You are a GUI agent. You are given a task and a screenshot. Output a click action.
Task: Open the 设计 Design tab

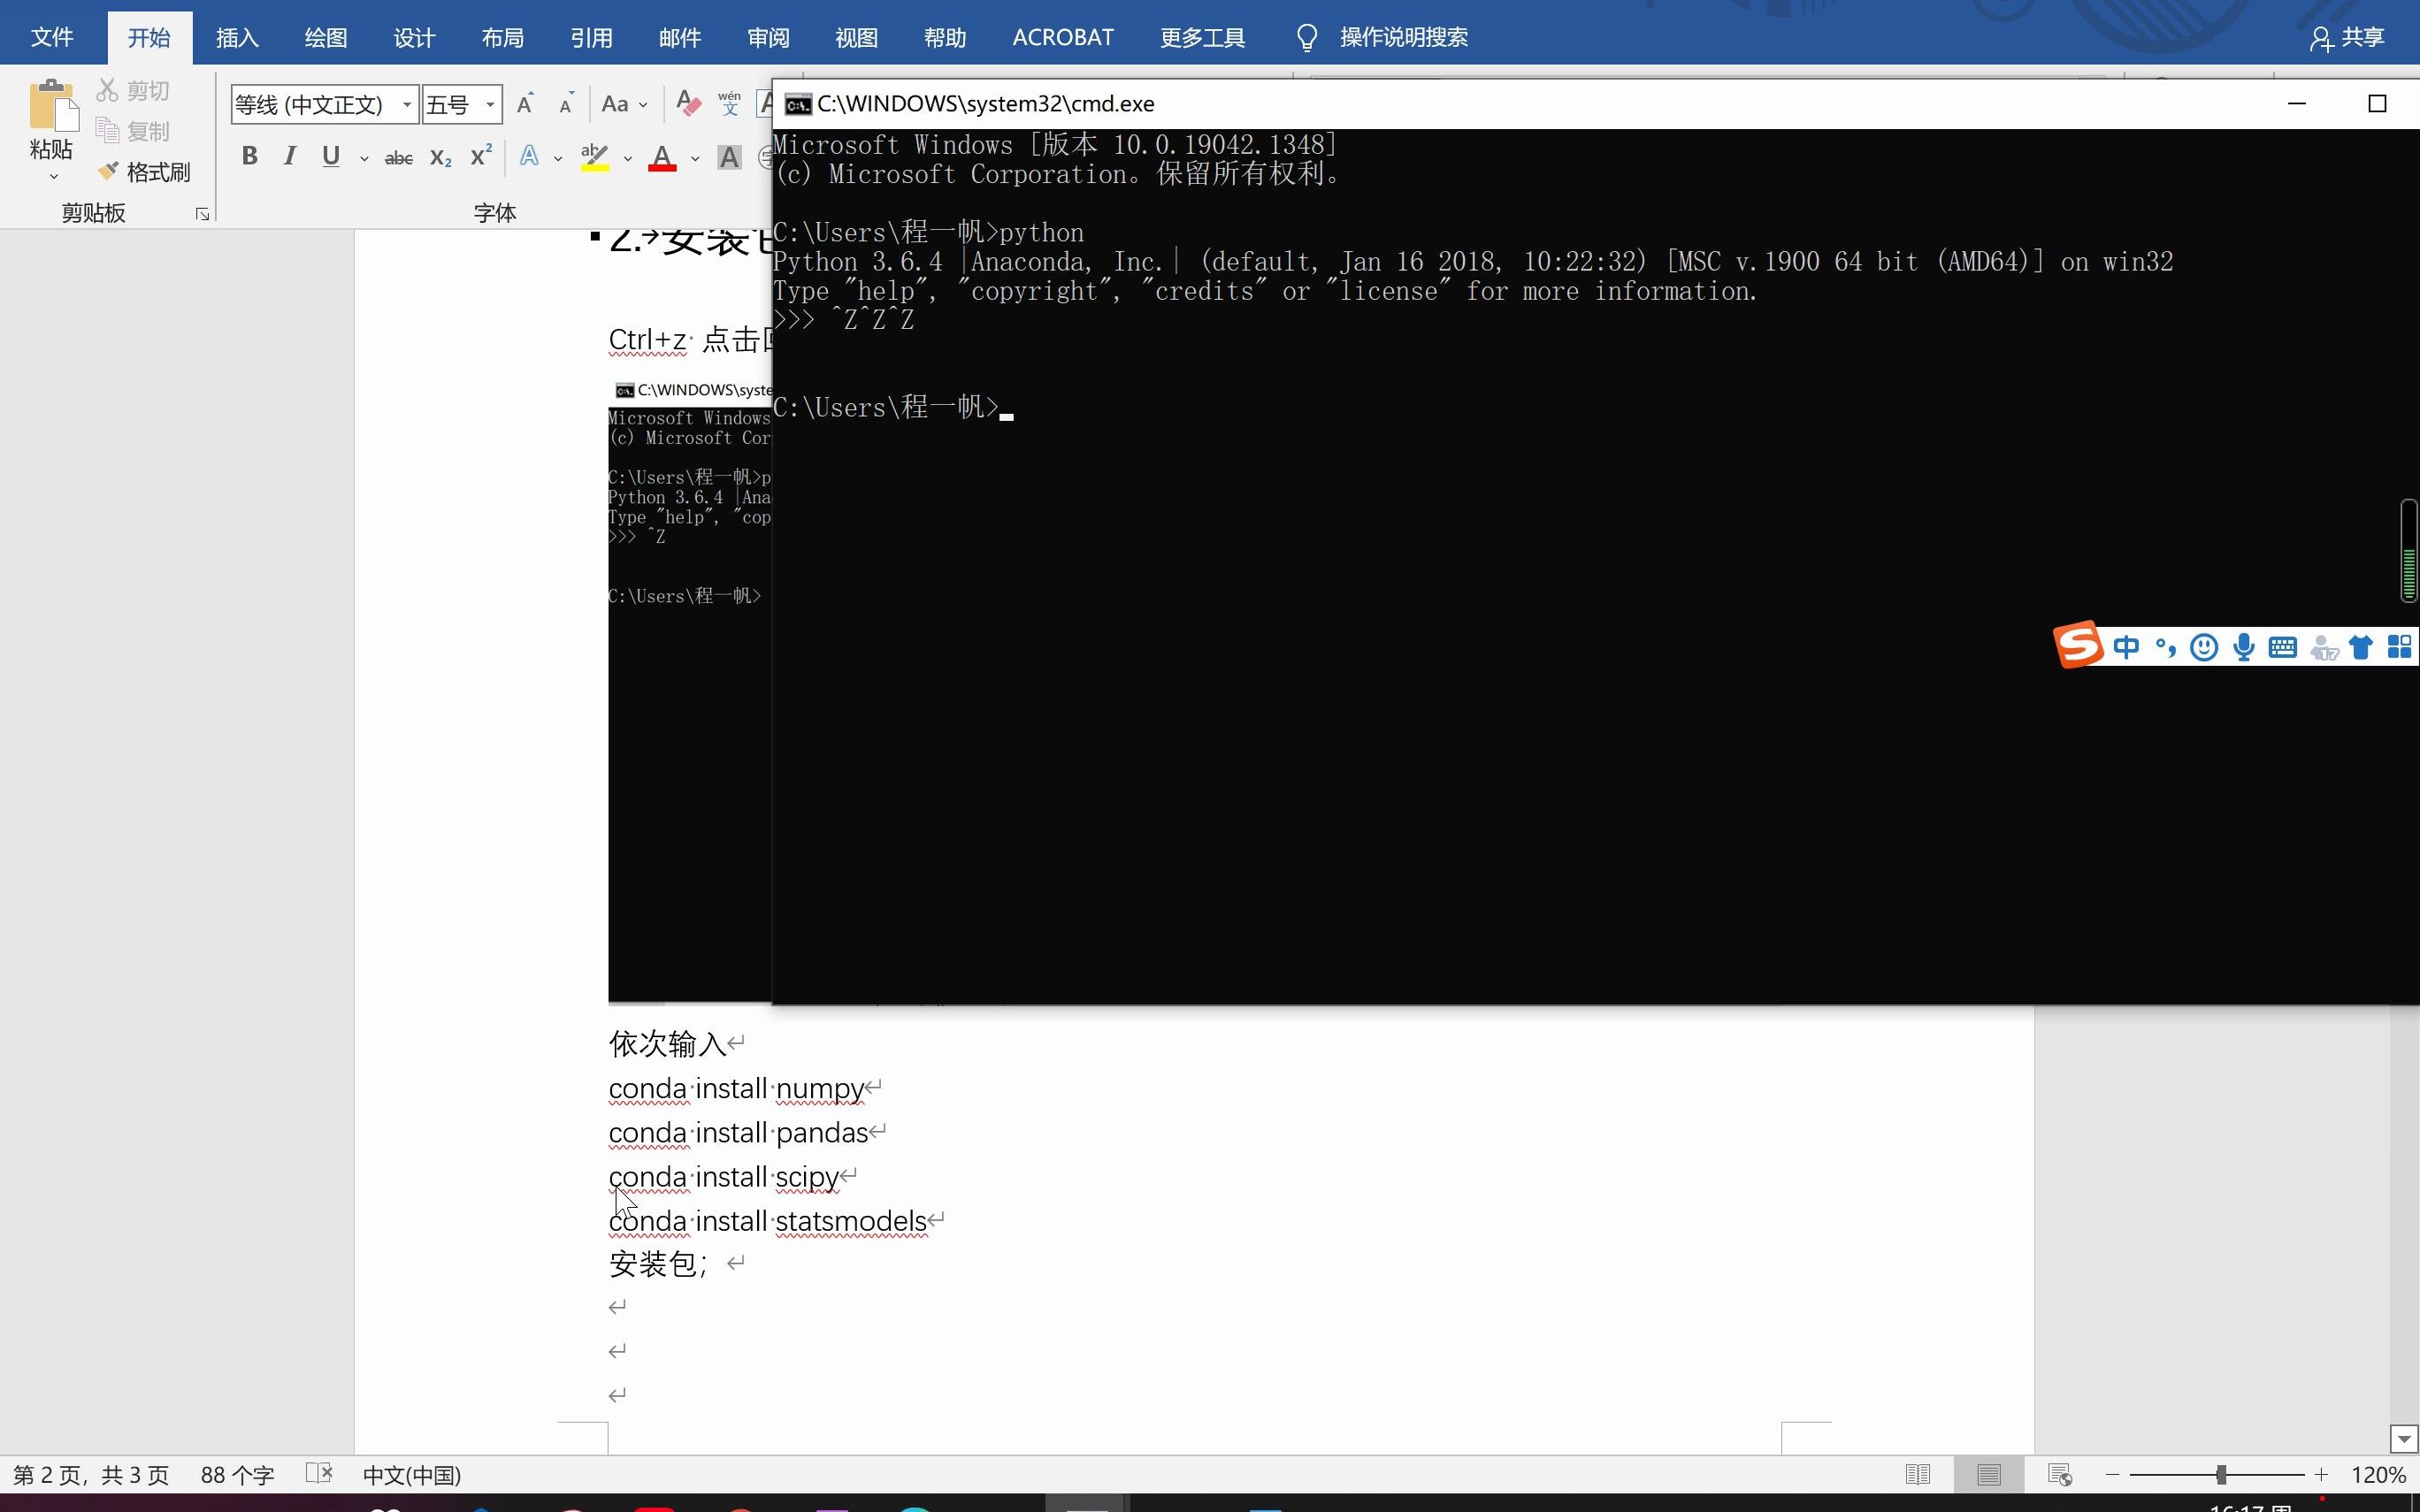[x=414, y=38]
